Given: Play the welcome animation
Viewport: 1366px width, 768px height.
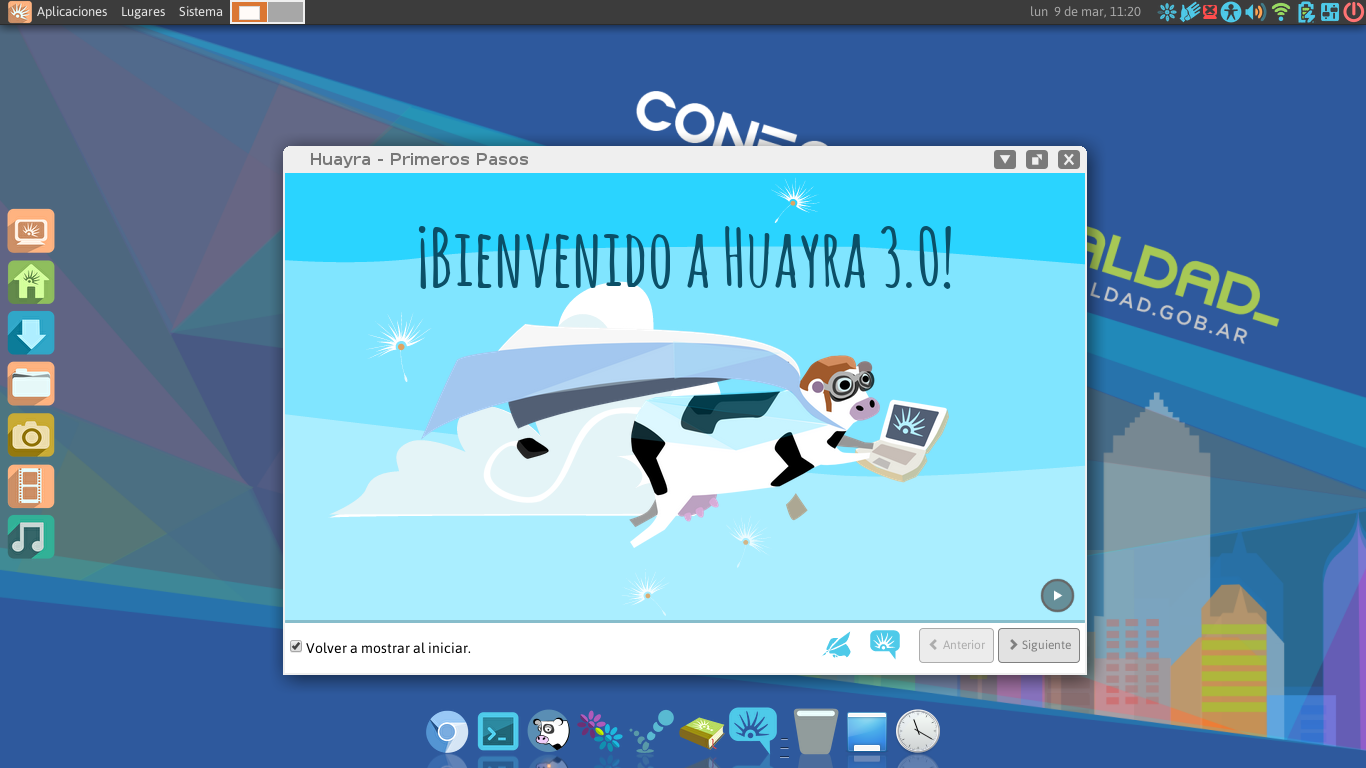Looking at the screenshot, I should [1057, 595].
